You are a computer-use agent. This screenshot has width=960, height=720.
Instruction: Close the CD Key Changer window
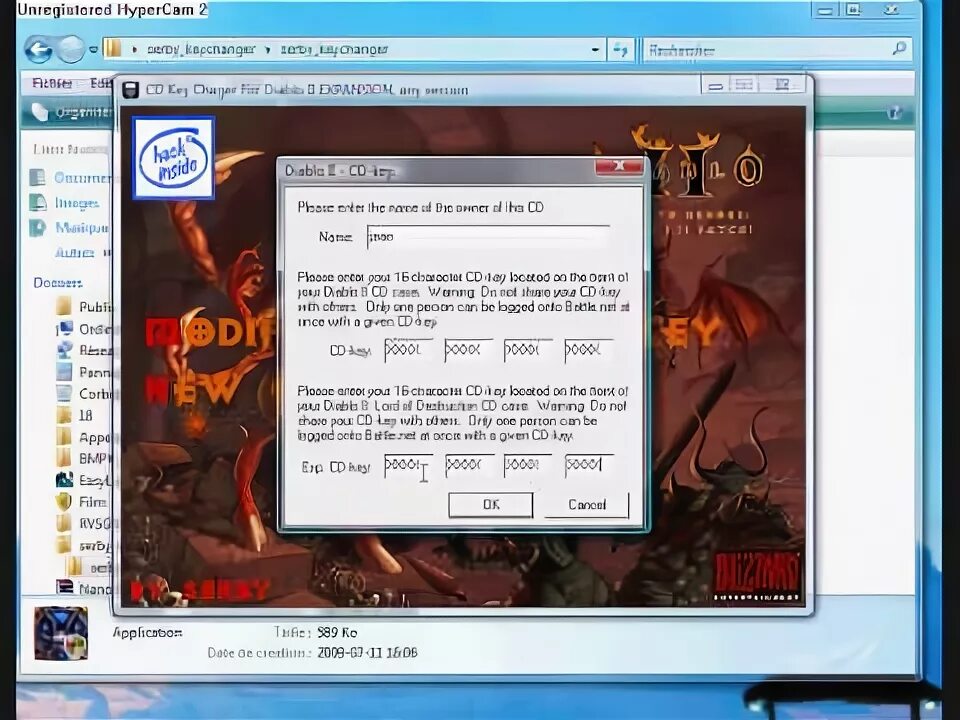coord(782,85)
